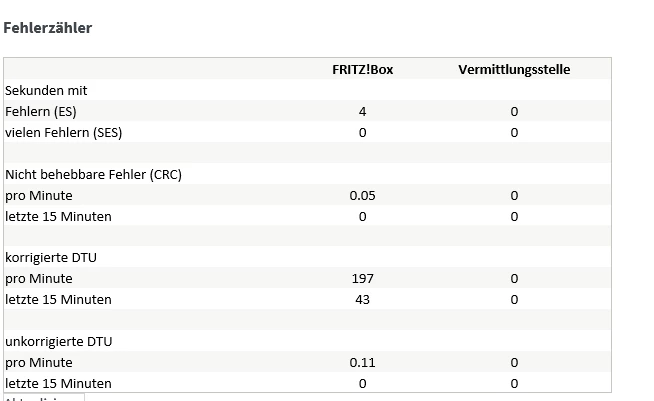Click the Fehlern (ES) row label

pos(41,112)
